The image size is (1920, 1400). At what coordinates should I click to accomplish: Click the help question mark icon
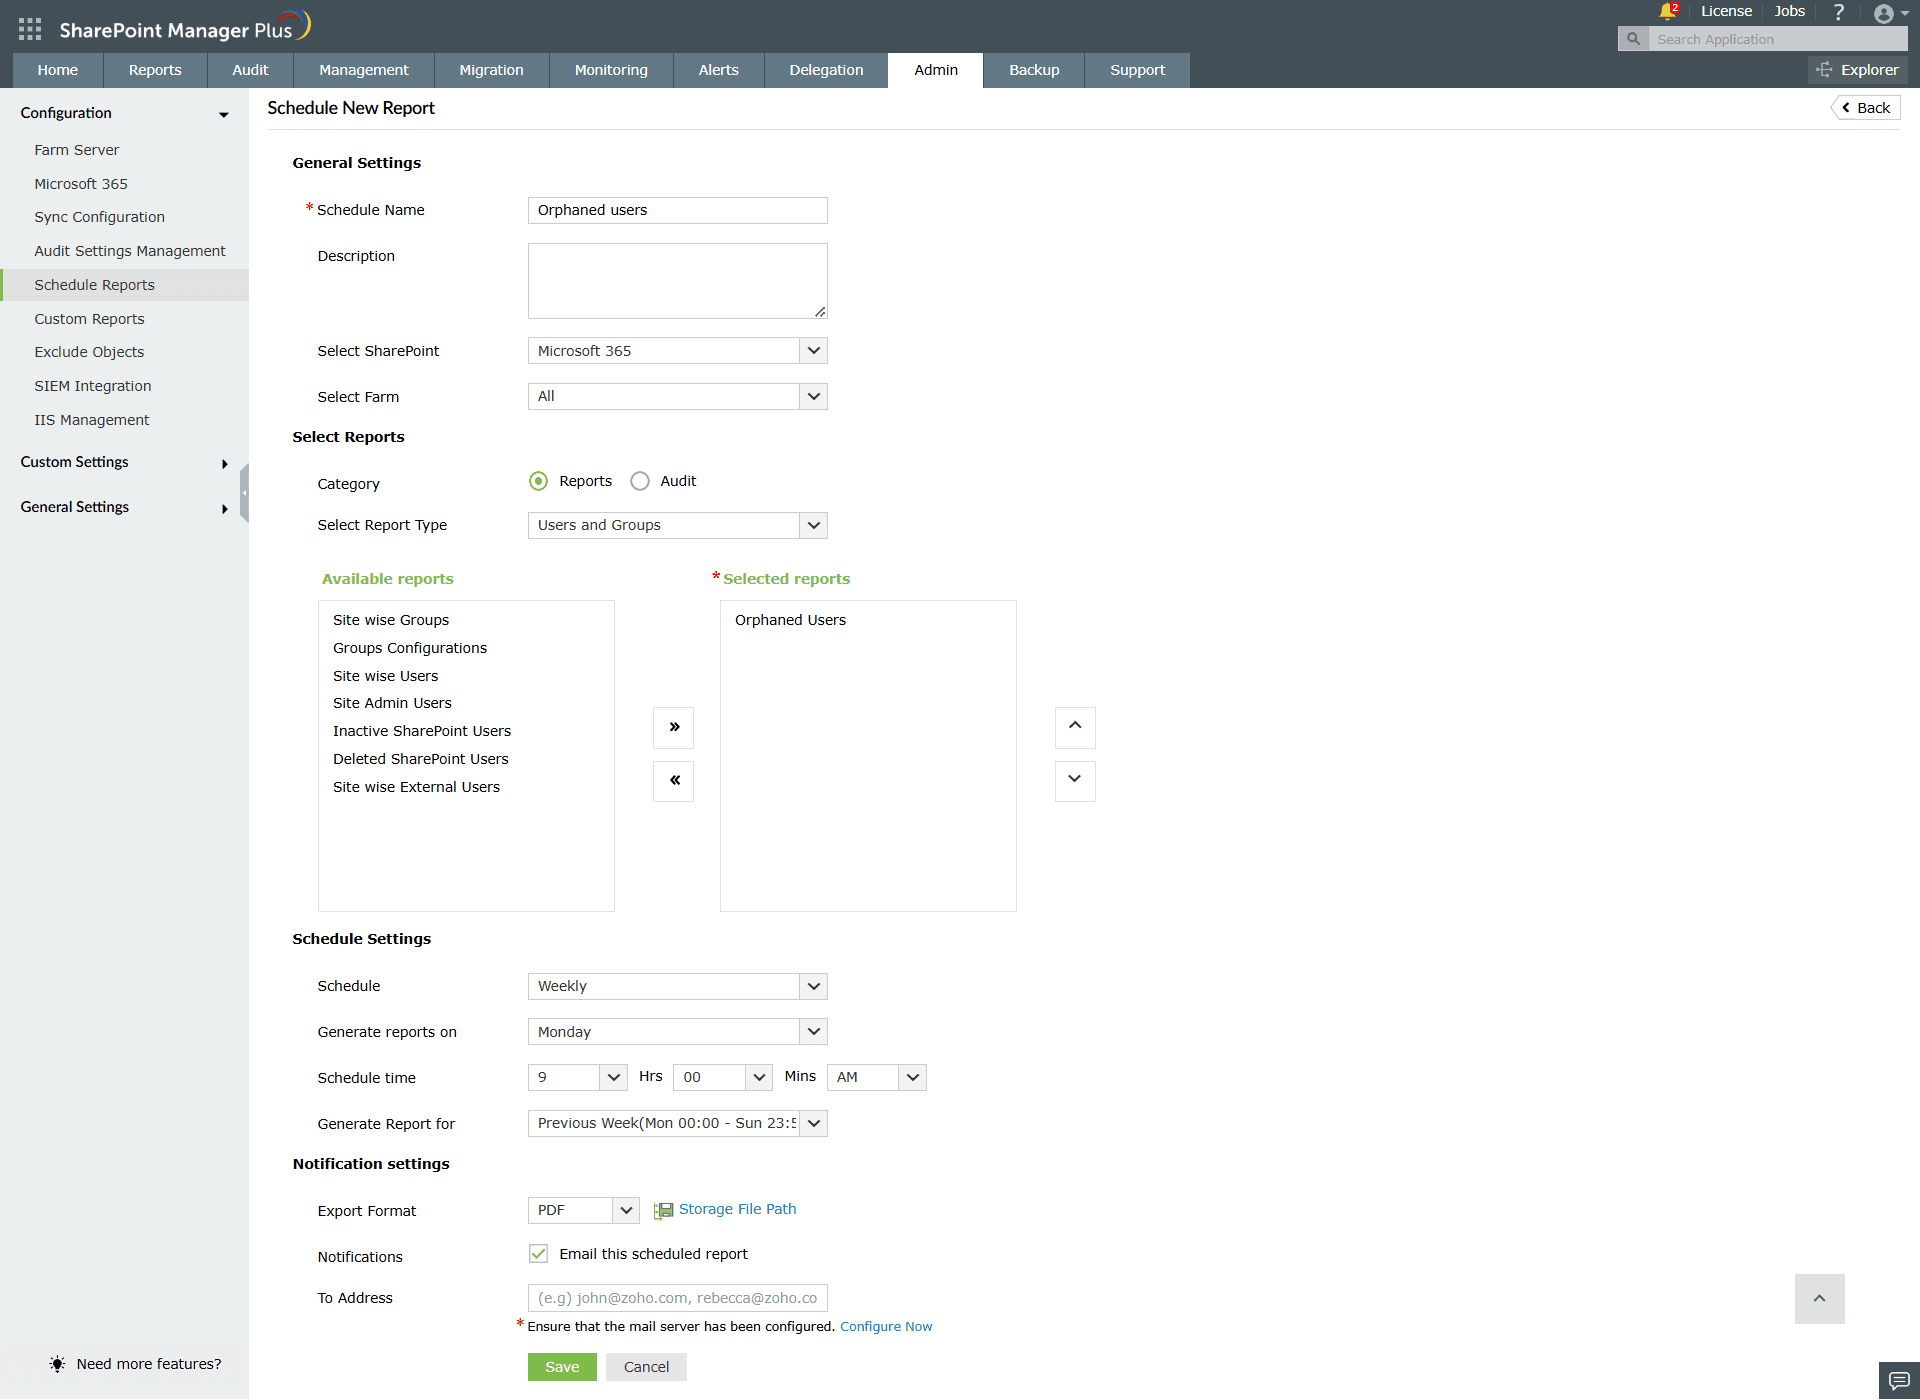coord(1838,12)
